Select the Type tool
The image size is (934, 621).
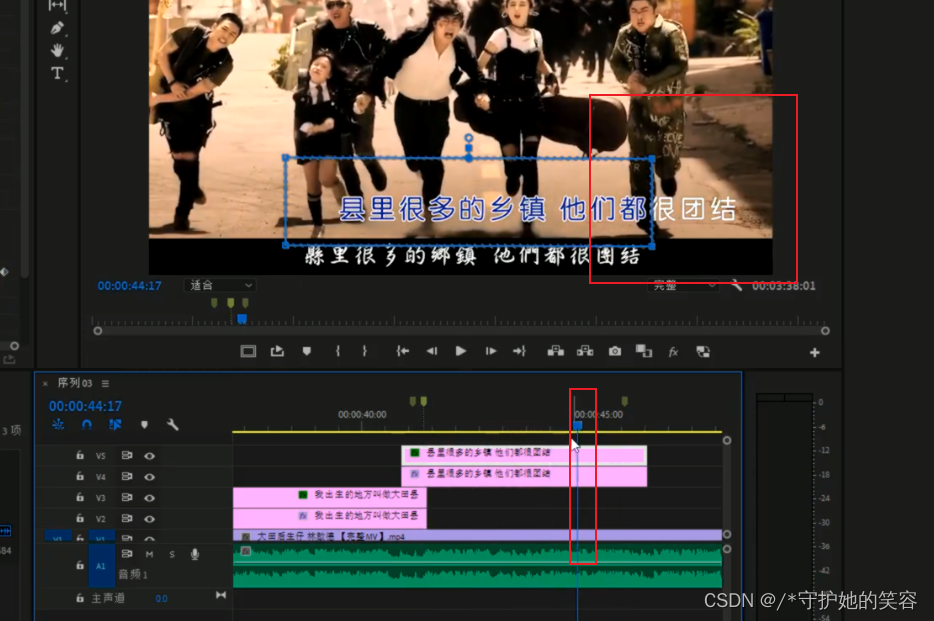[57, 73]
